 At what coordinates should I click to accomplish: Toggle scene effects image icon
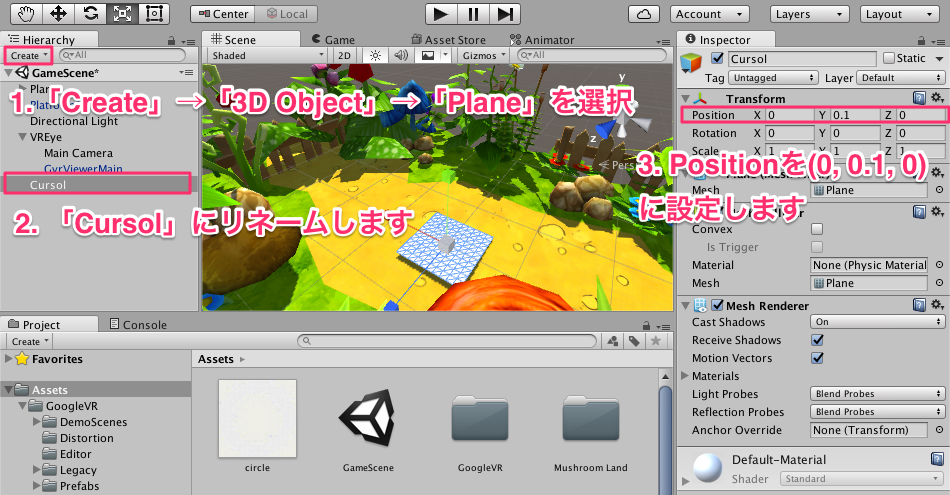pyautogui.click(x=428, y=56)
